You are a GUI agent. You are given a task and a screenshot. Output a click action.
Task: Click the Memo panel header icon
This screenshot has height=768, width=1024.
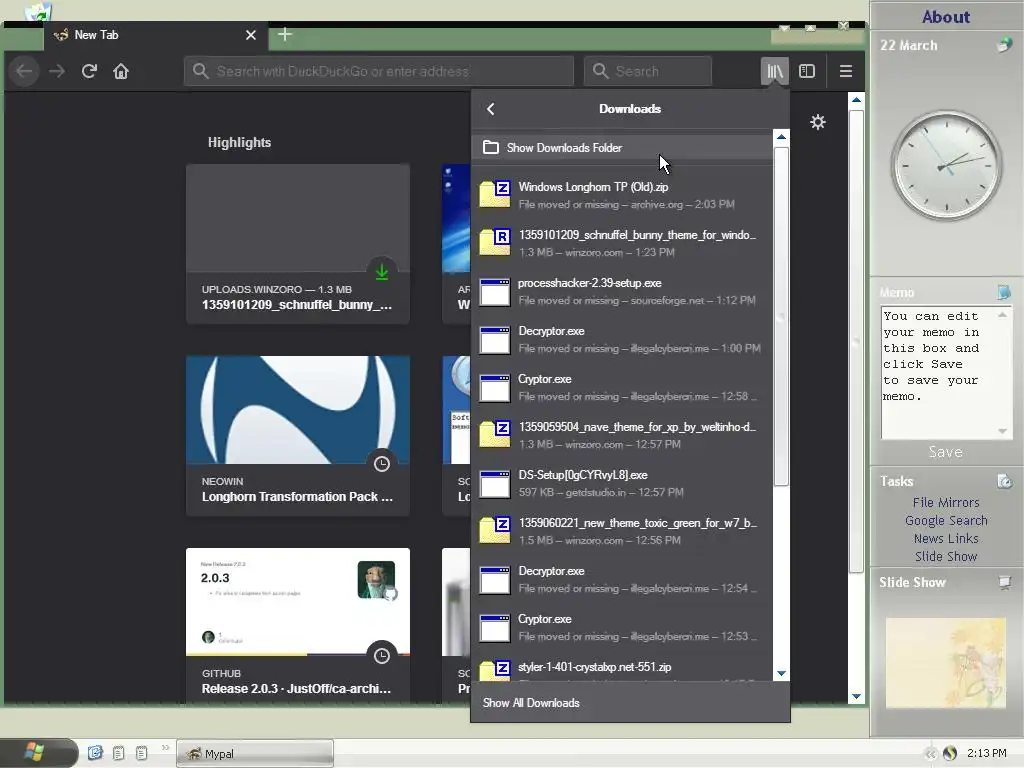pyautogui.click(x=1004, y=292)
